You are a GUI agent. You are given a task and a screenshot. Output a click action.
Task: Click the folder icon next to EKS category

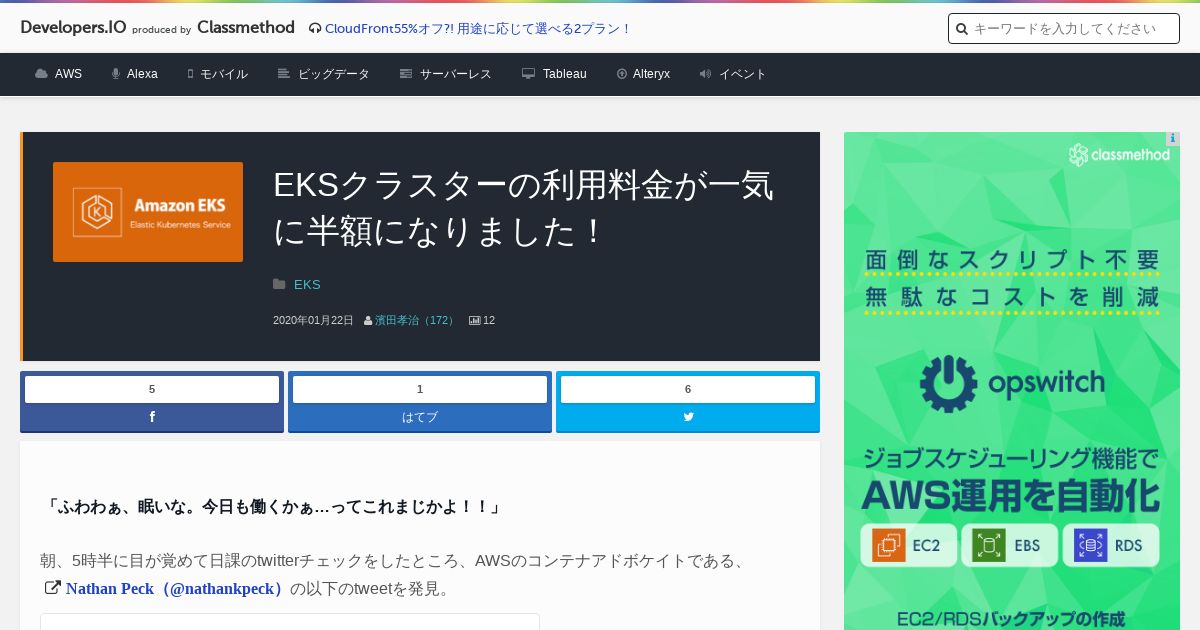coord(280,285)
